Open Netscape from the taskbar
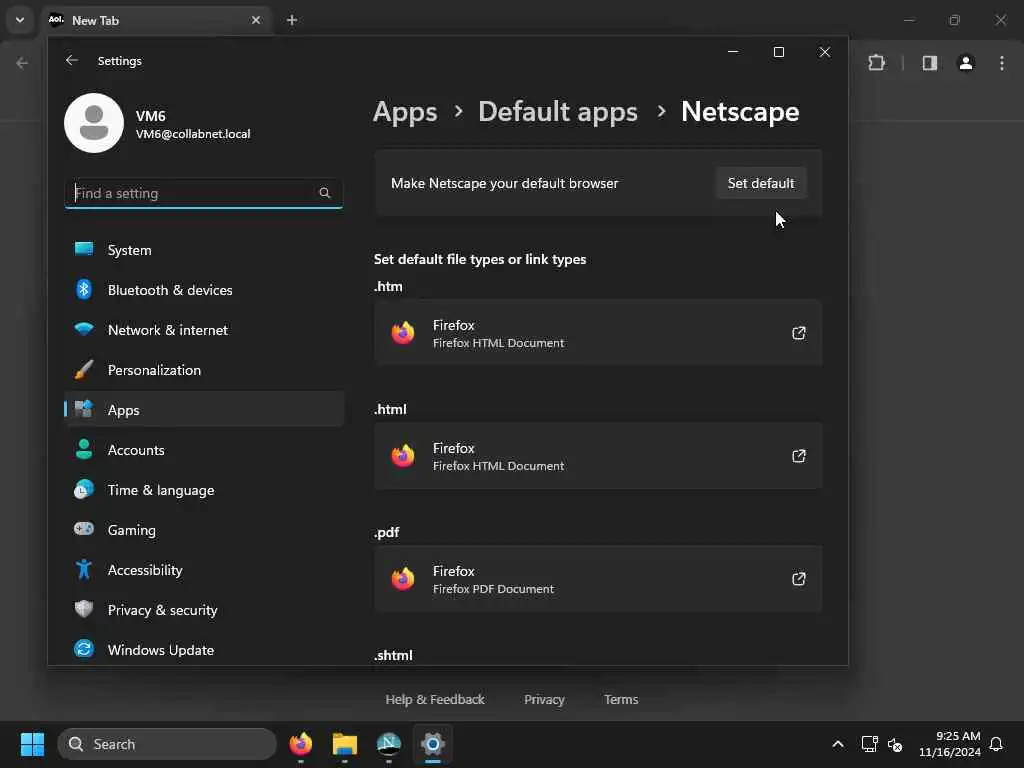 tap(389, 744)
